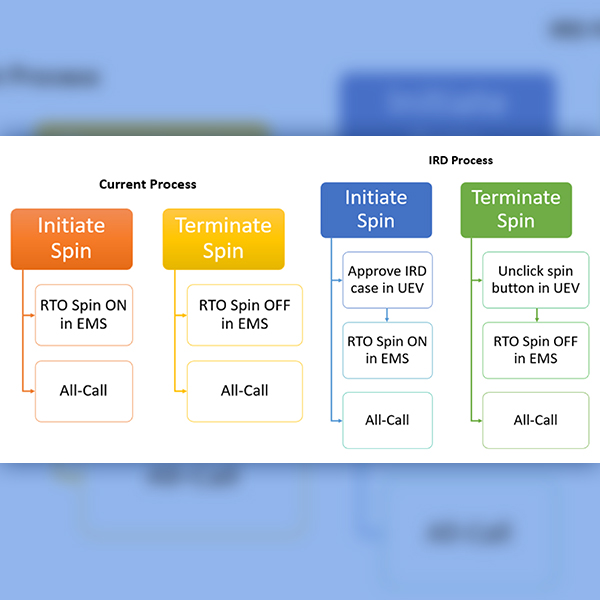
Task: Select the green-outlined All-Call box
Action: click(535, 420)
